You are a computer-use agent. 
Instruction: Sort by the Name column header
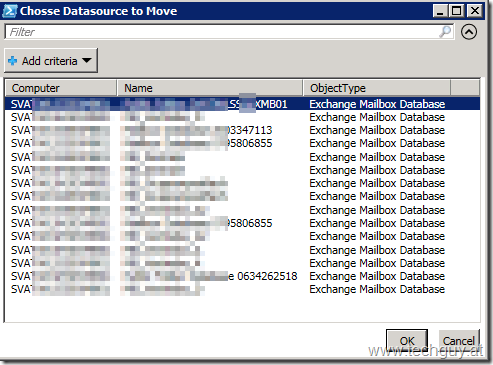pyautogui.click(x=210, y=88)
